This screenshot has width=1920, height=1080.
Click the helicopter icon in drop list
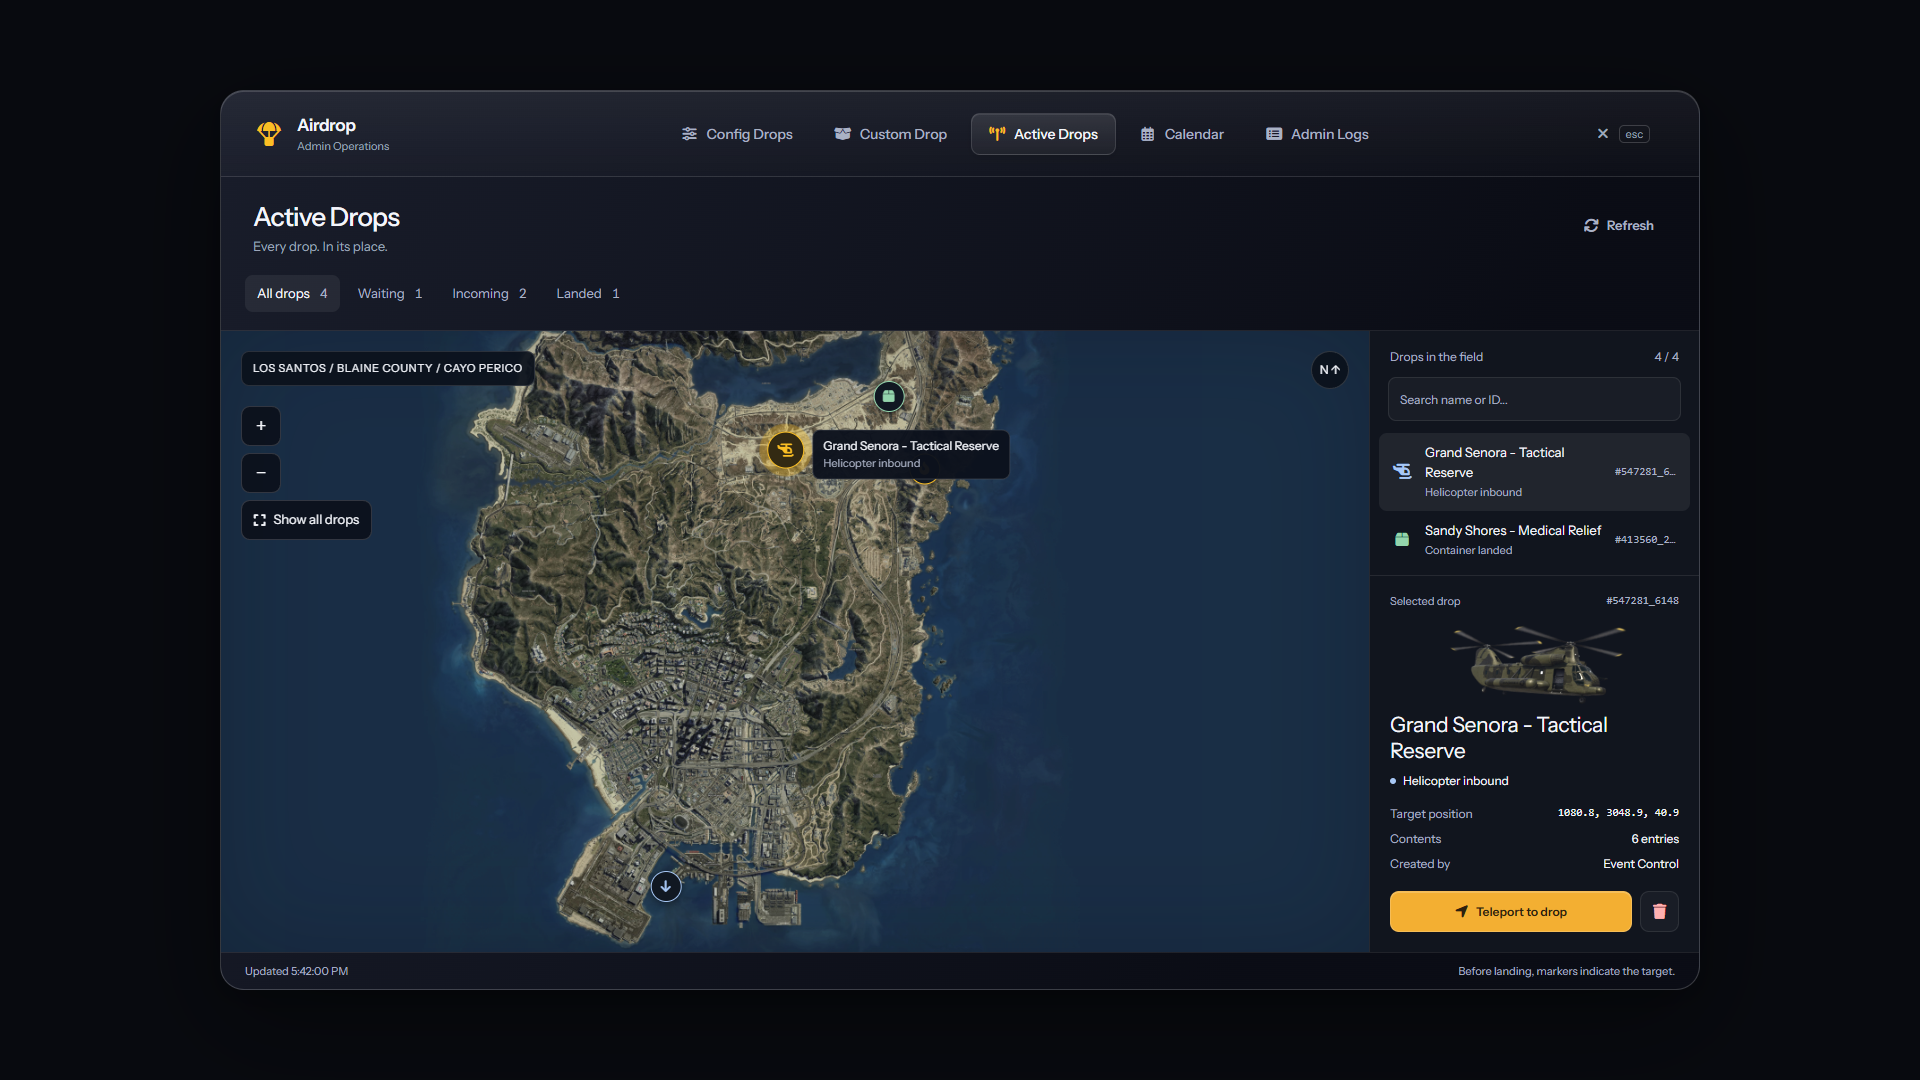click(x=1402, y=471)
